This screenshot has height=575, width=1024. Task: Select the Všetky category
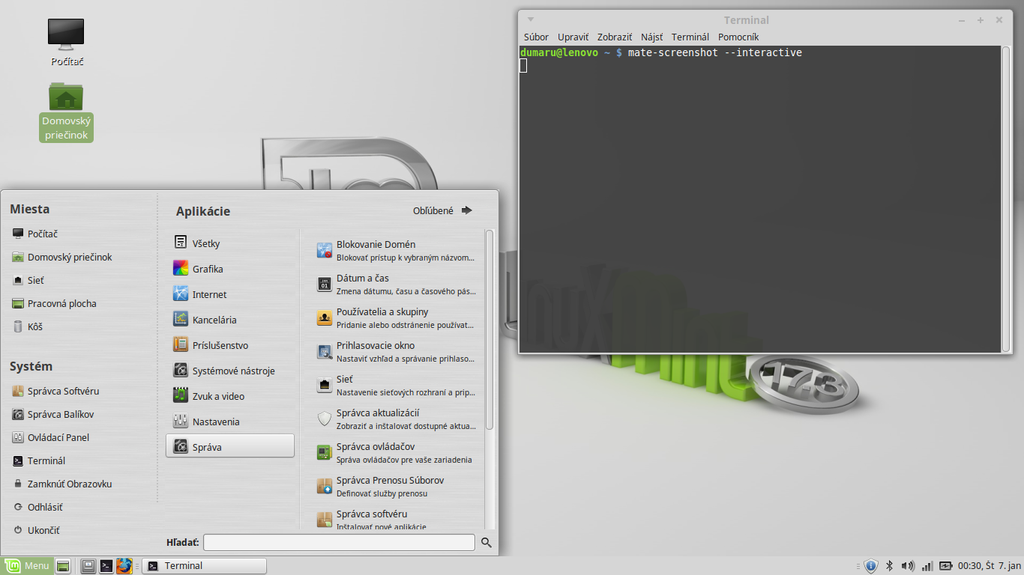click(230, 243)
